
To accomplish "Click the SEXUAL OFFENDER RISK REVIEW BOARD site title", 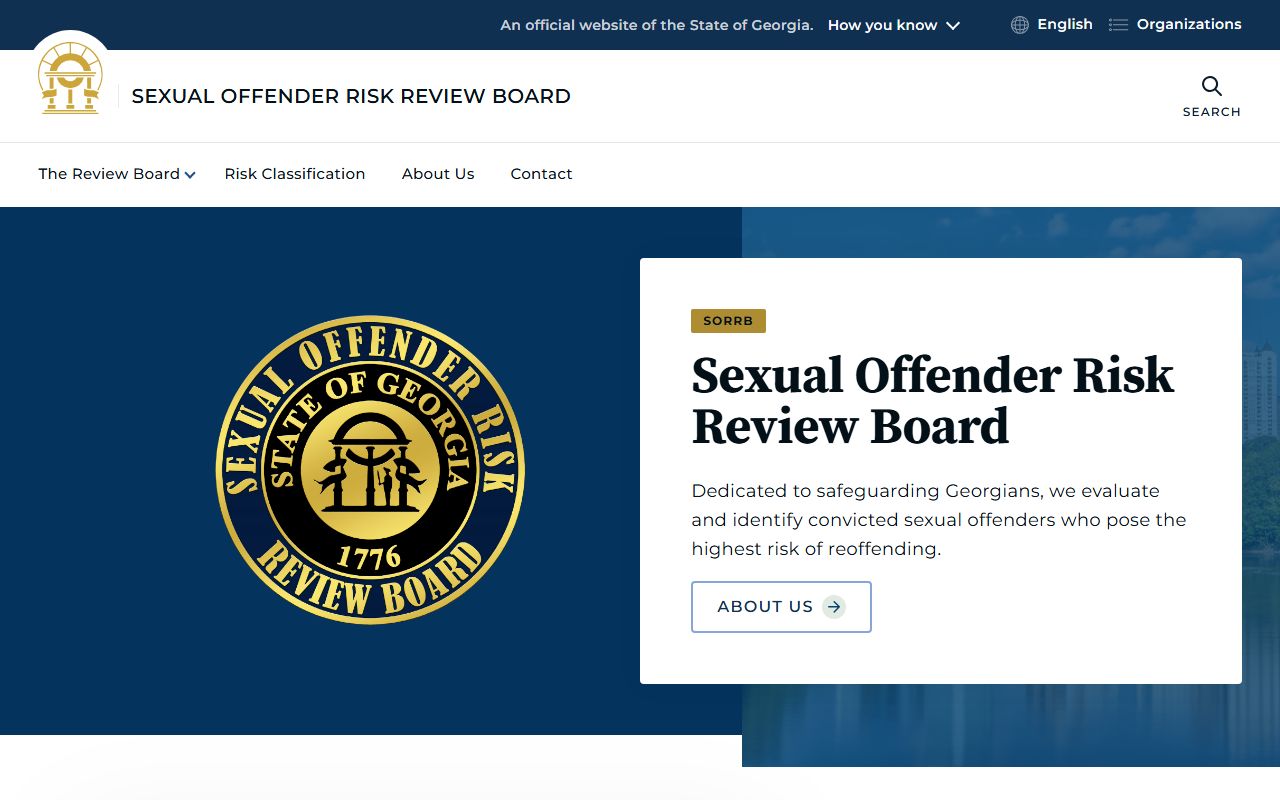I will click(x=351, y=96).
